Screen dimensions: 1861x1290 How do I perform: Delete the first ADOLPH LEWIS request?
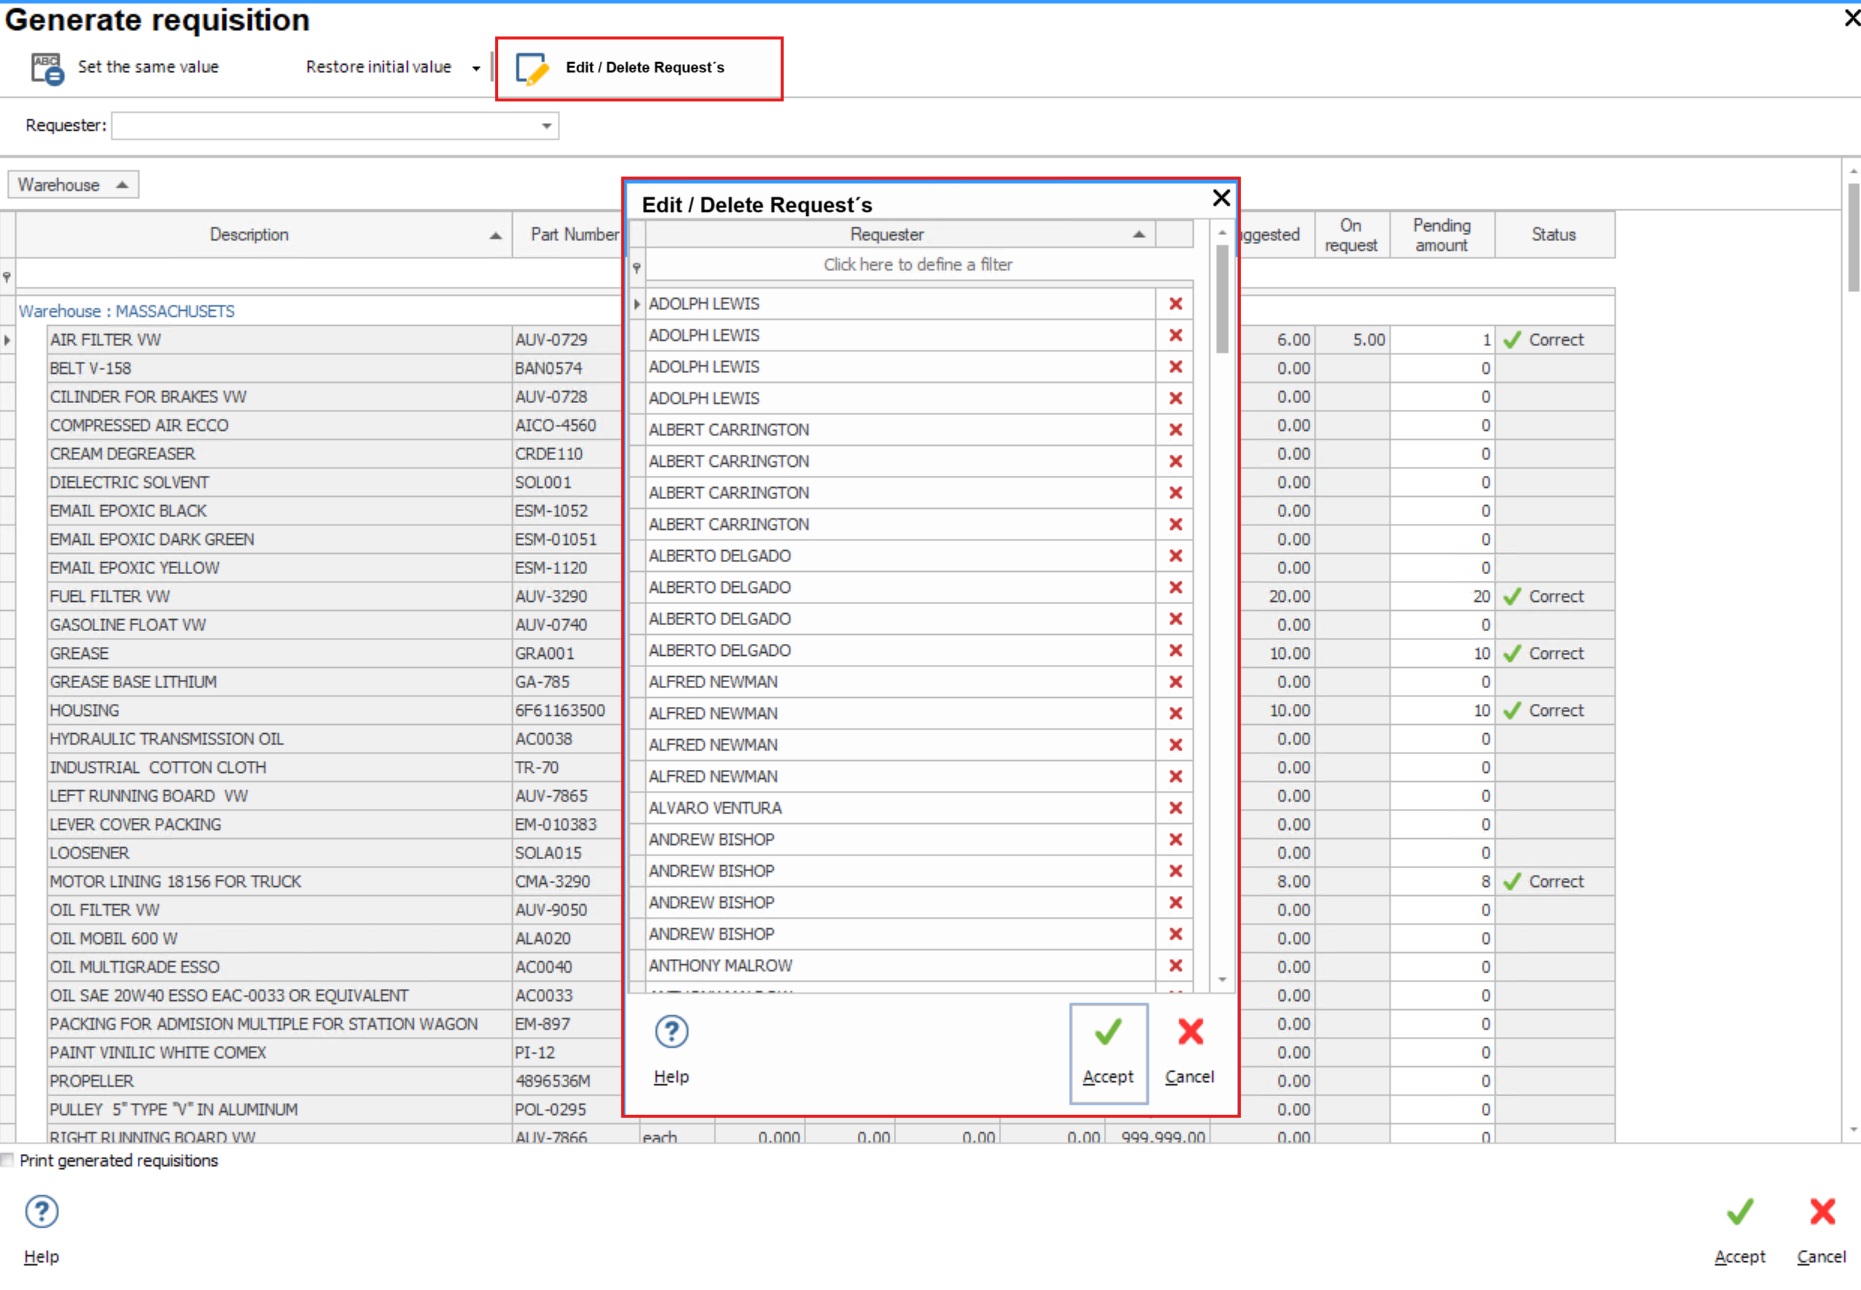point(1176,304)
